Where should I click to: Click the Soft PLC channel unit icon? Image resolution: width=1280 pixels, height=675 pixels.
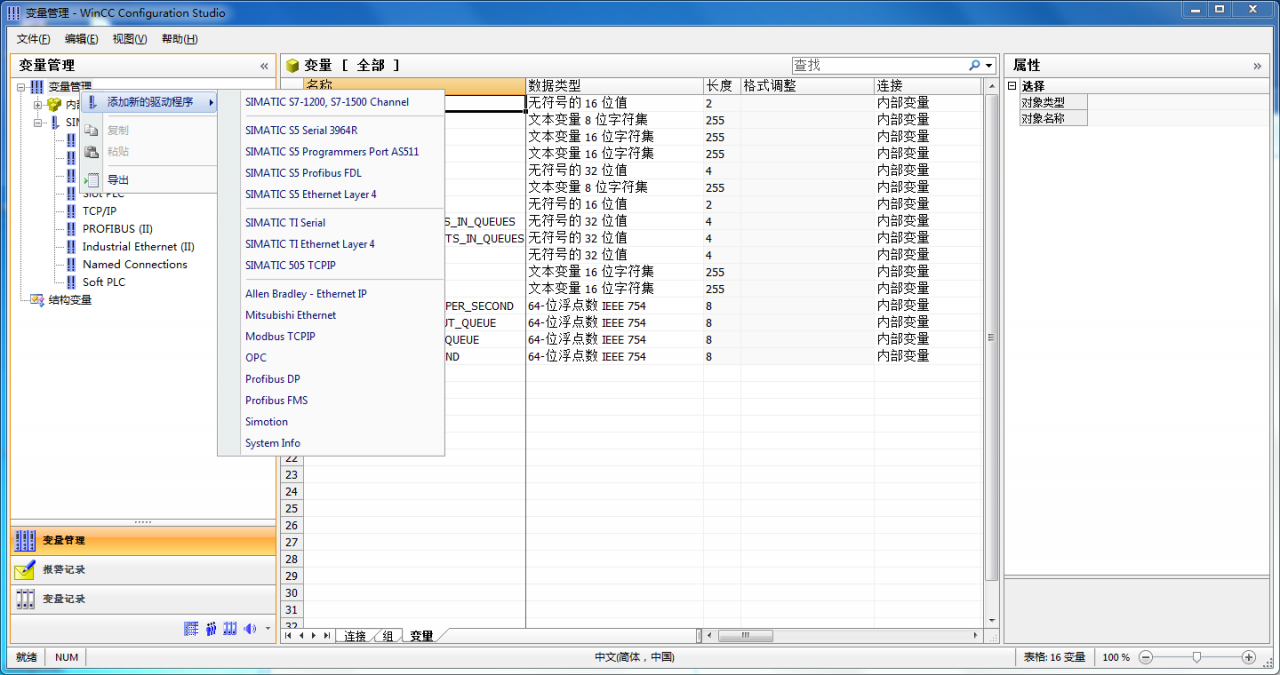pyautogui.click(x=71, y=282)
